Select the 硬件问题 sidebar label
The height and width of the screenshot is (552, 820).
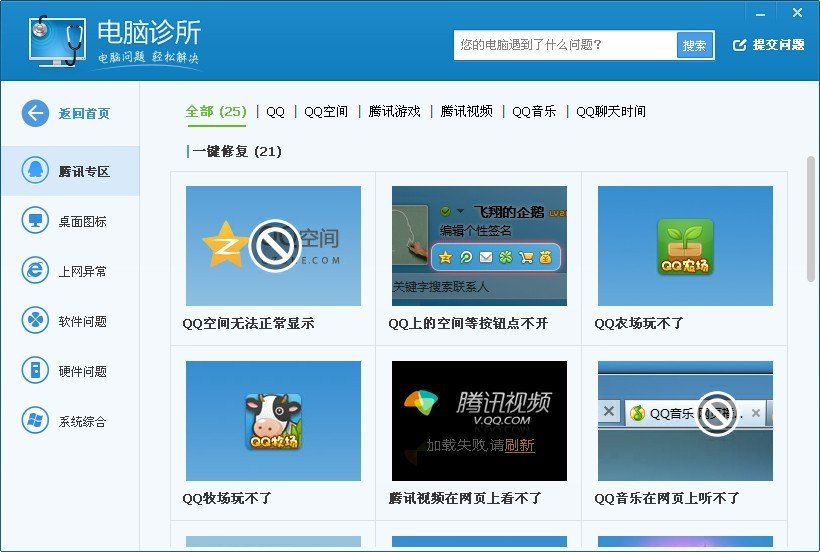point(83,371)
